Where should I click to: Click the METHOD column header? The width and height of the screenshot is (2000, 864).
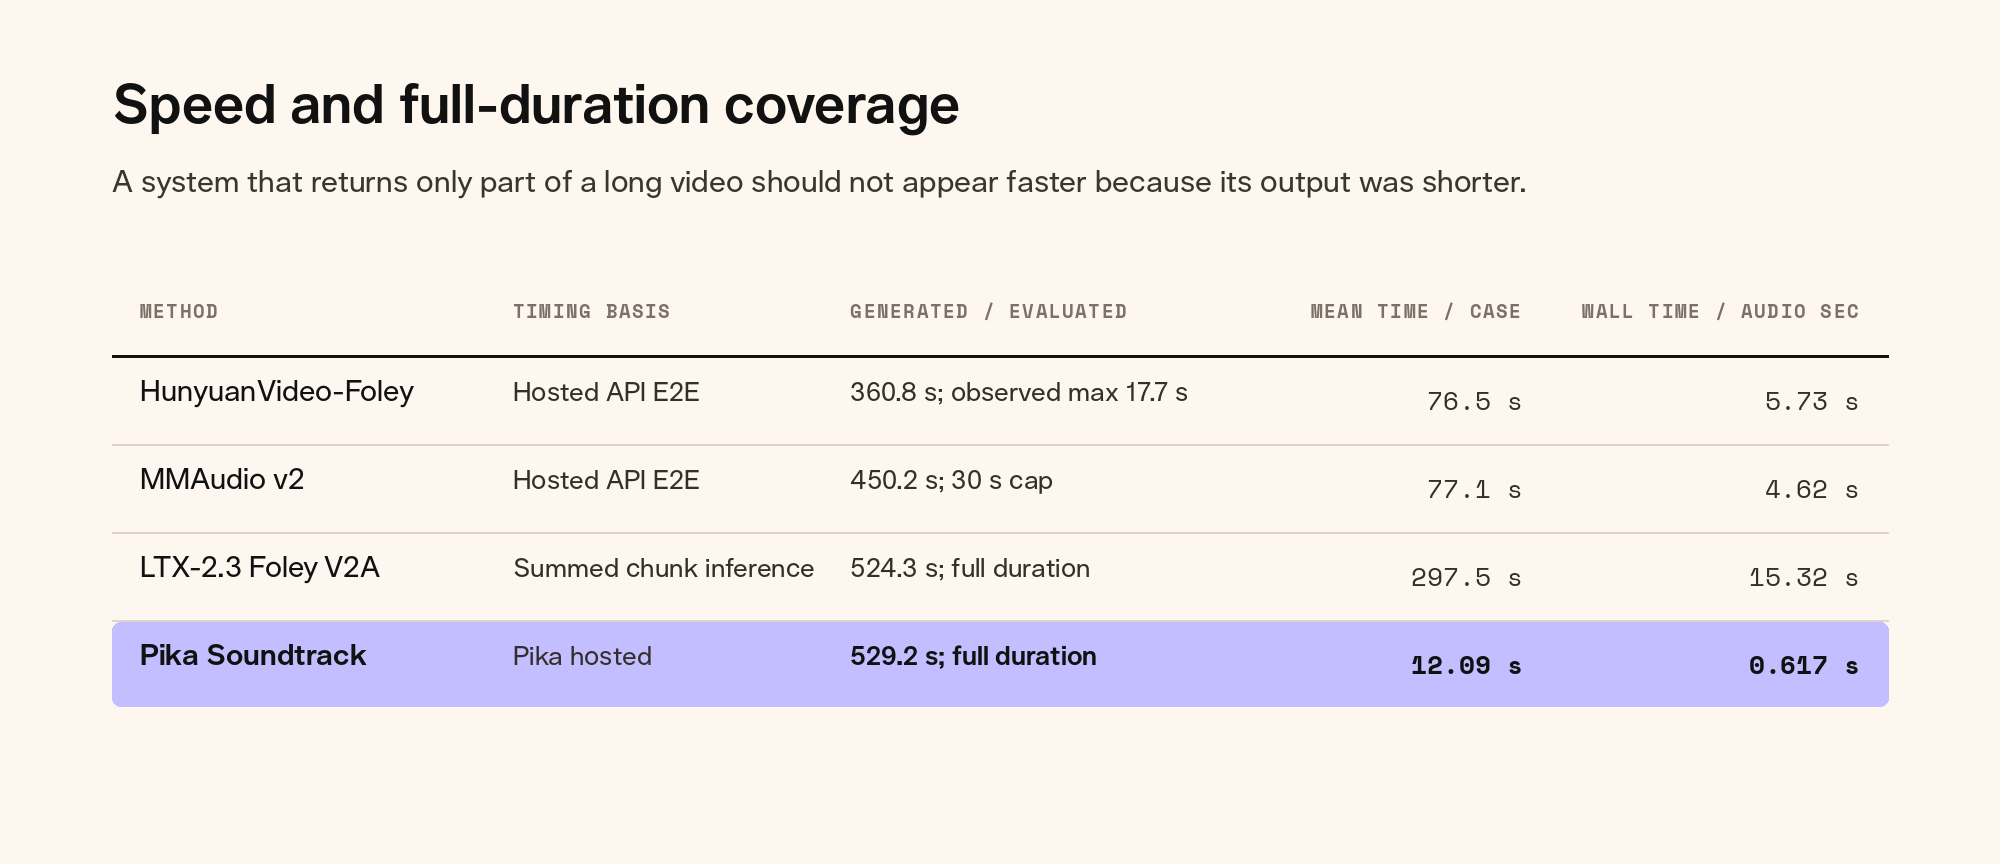pyautogui.click(x=179, y=312)
